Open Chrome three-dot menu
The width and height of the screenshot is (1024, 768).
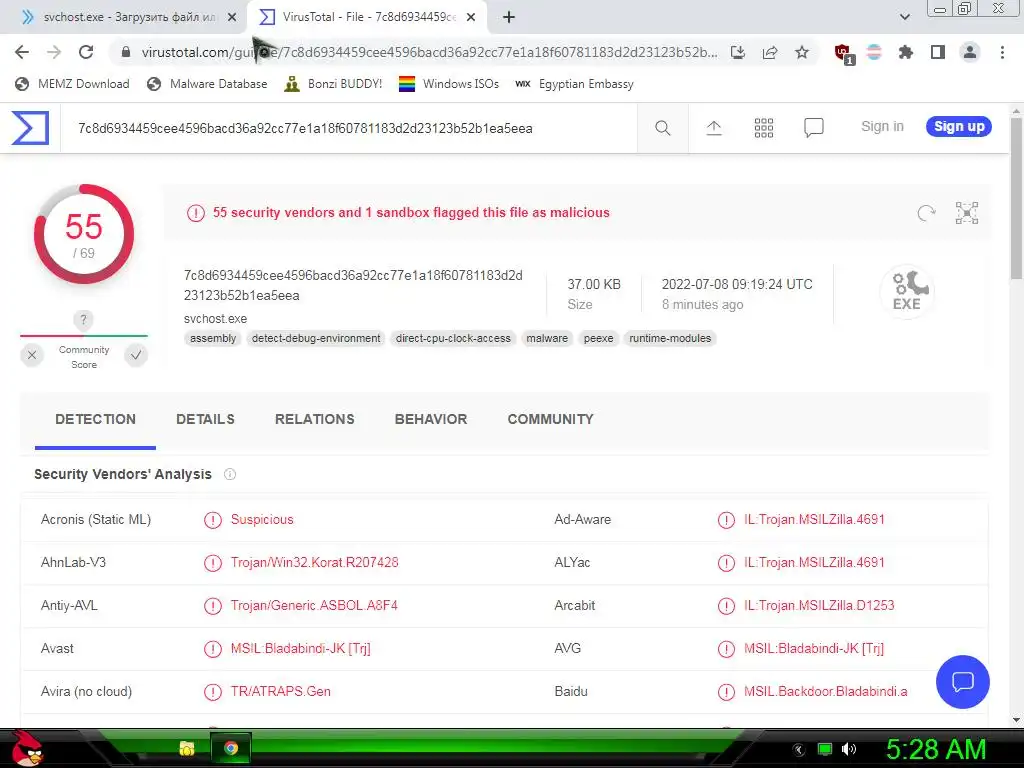(1002, 52)
